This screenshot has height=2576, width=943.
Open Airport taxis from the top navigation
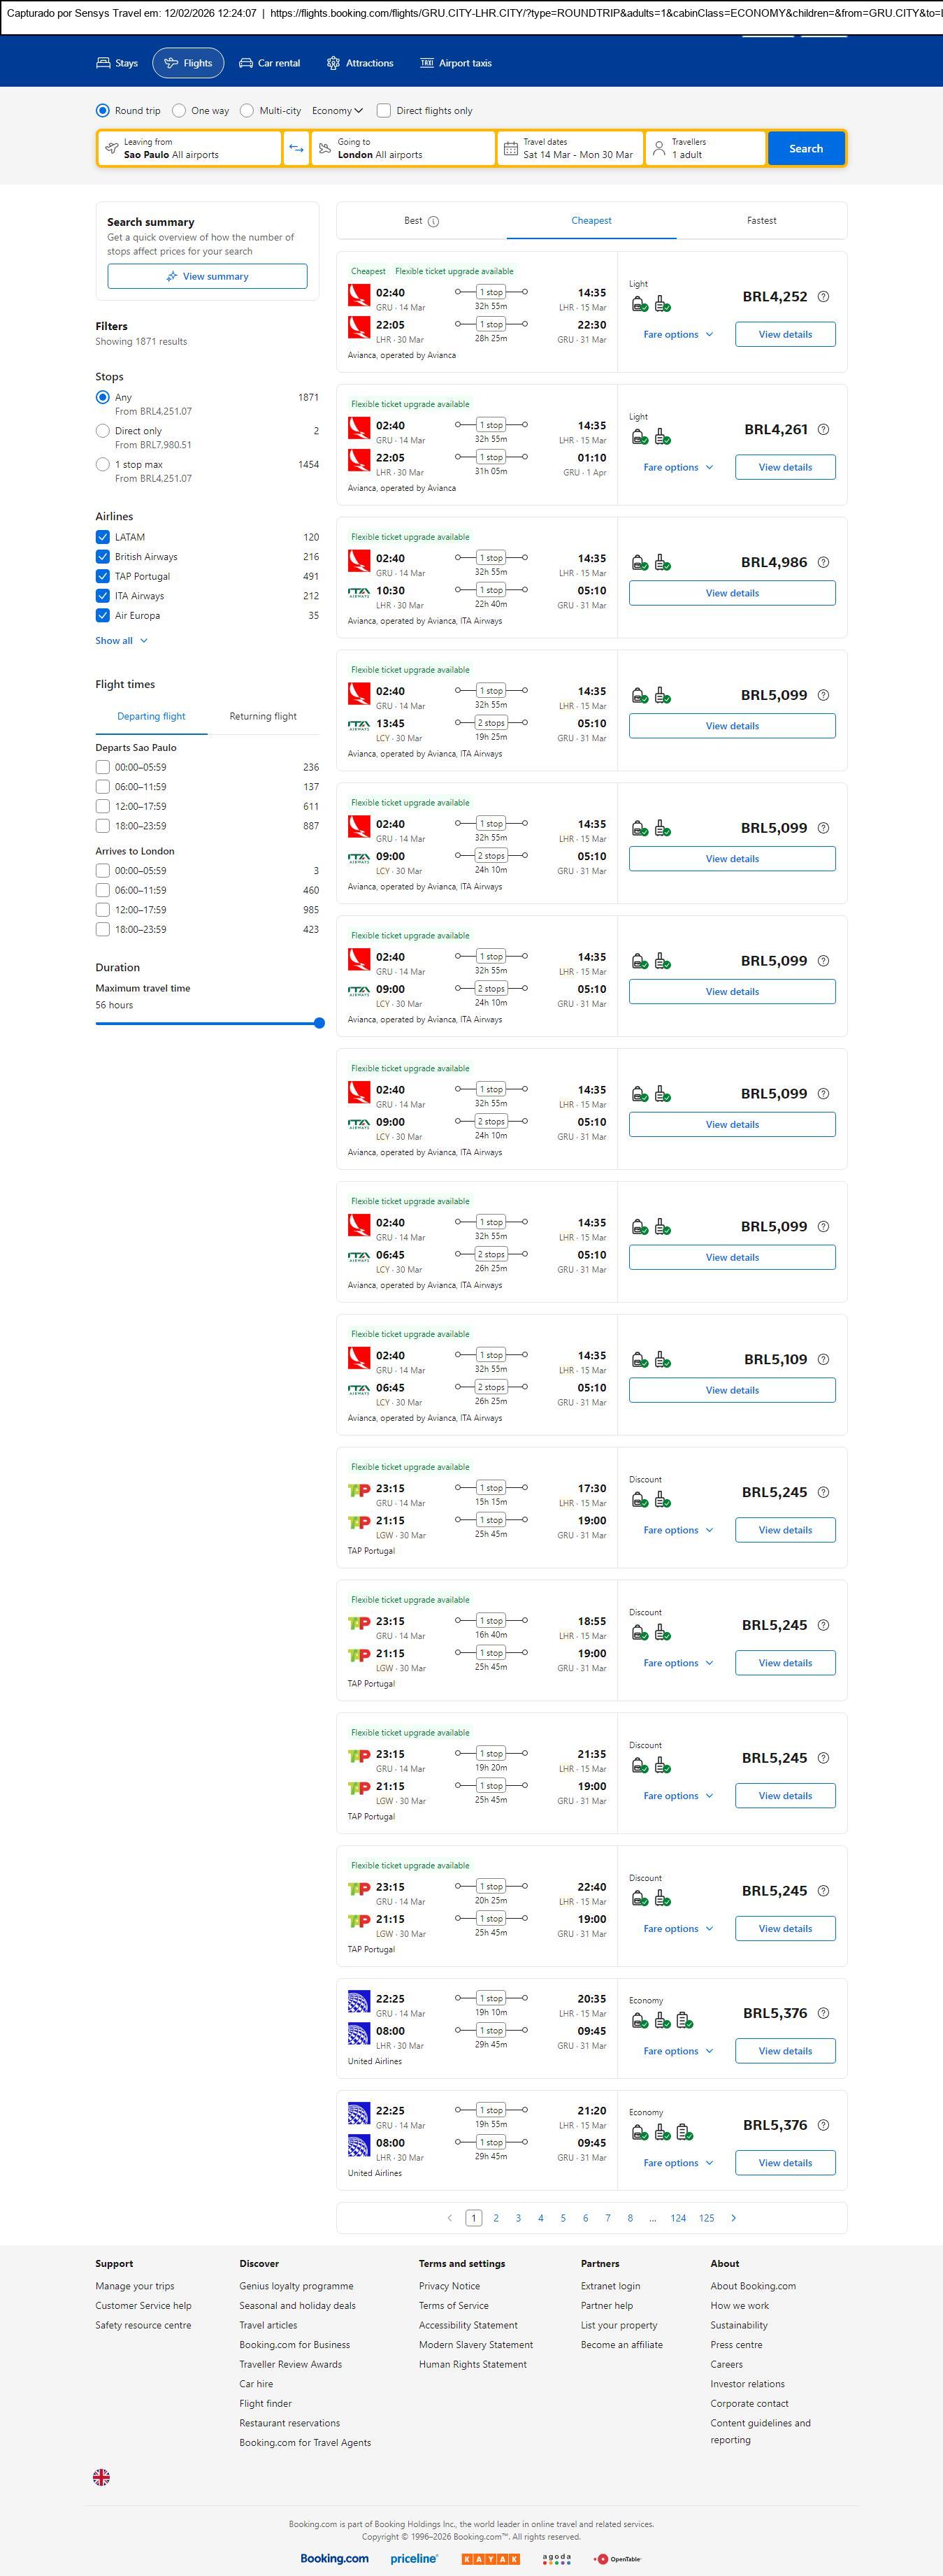(x=455, y=63)
